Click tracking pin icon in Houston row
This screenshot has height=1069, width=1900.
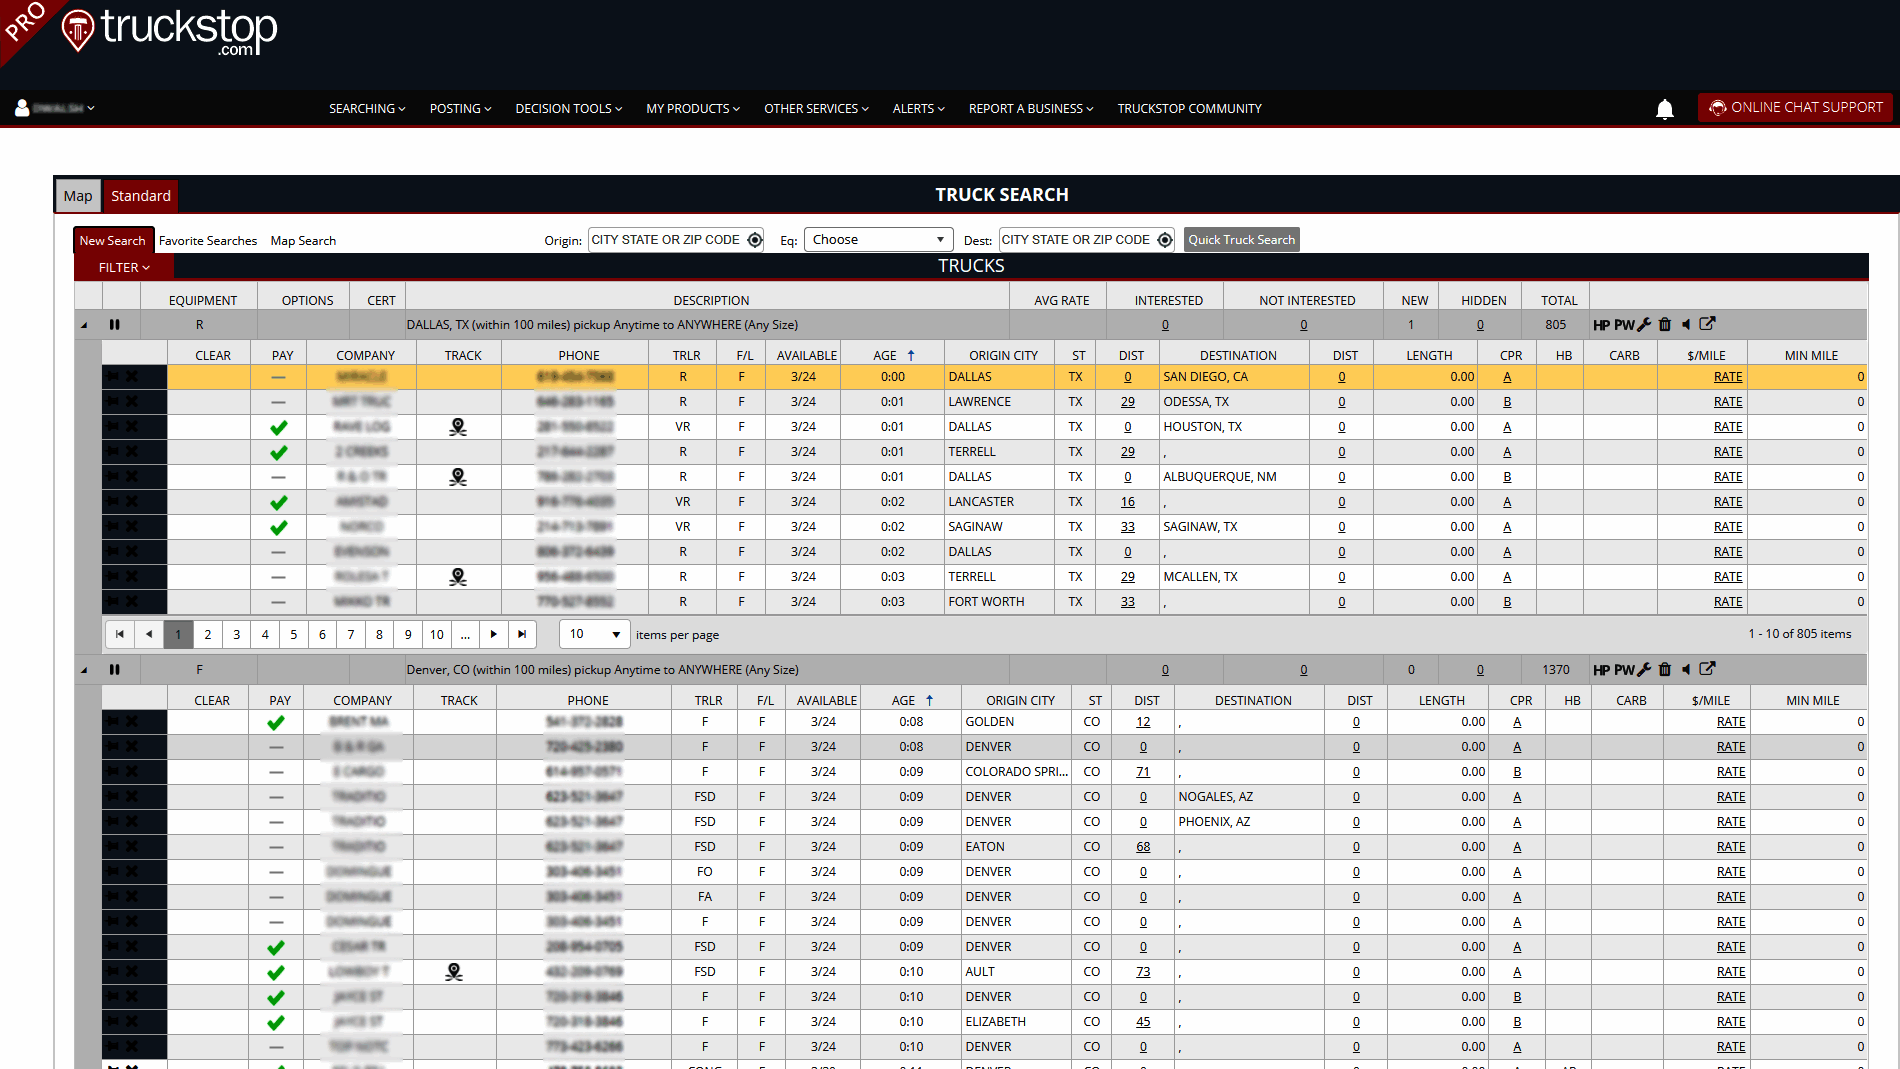click(458, 427)
